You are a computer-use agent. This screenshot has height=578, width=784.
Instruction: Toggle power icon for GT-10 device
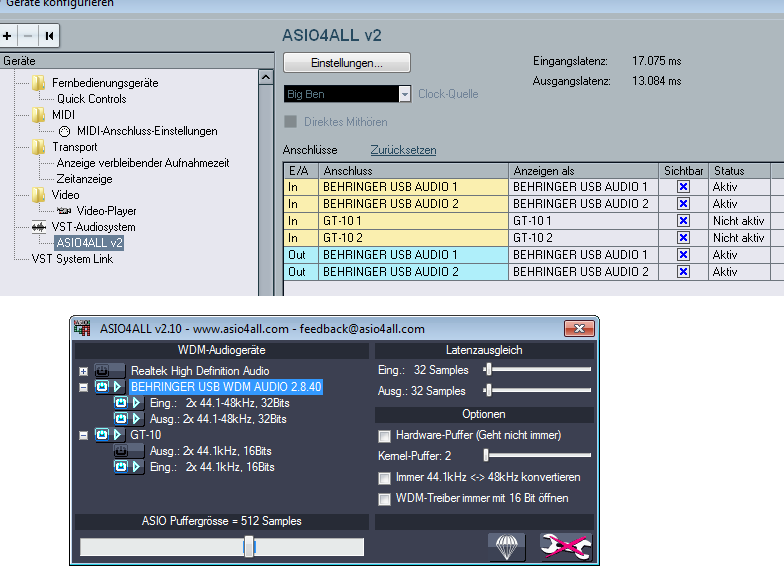(x=102, y=434)
